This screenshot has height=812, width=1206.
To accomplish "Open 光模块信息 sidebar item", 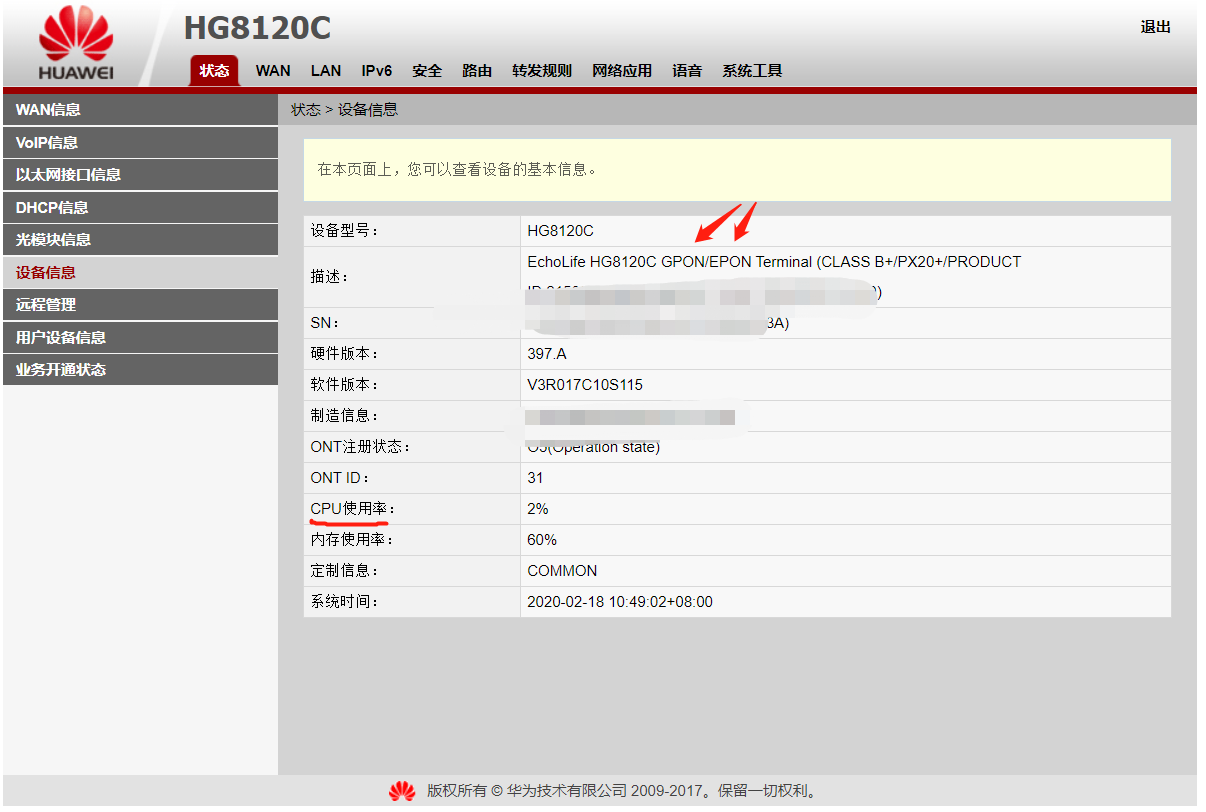I will [140, 240].
